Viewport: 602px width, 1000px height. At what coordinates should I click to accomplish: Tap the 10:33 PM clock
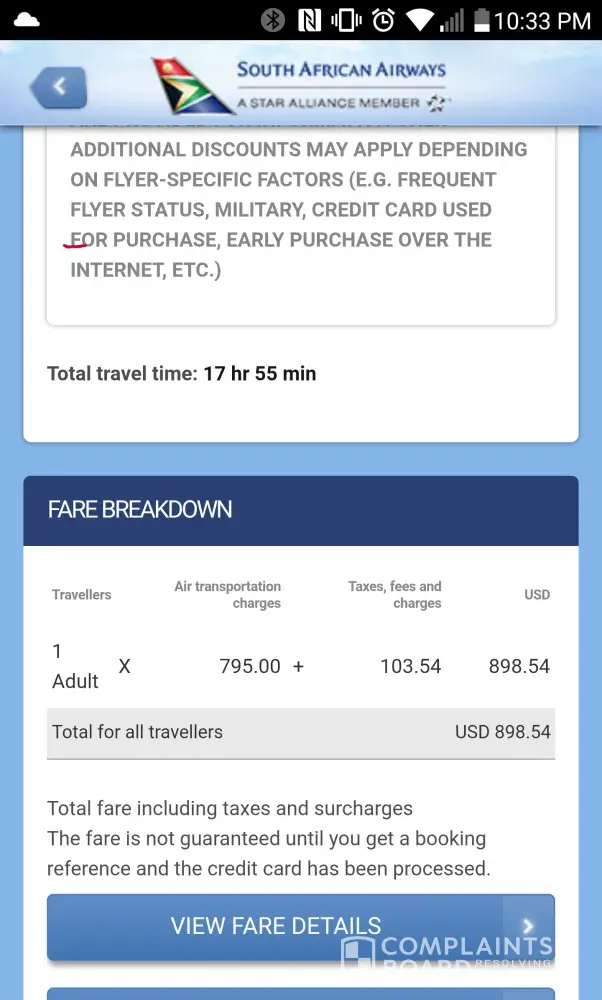(543, 20)
